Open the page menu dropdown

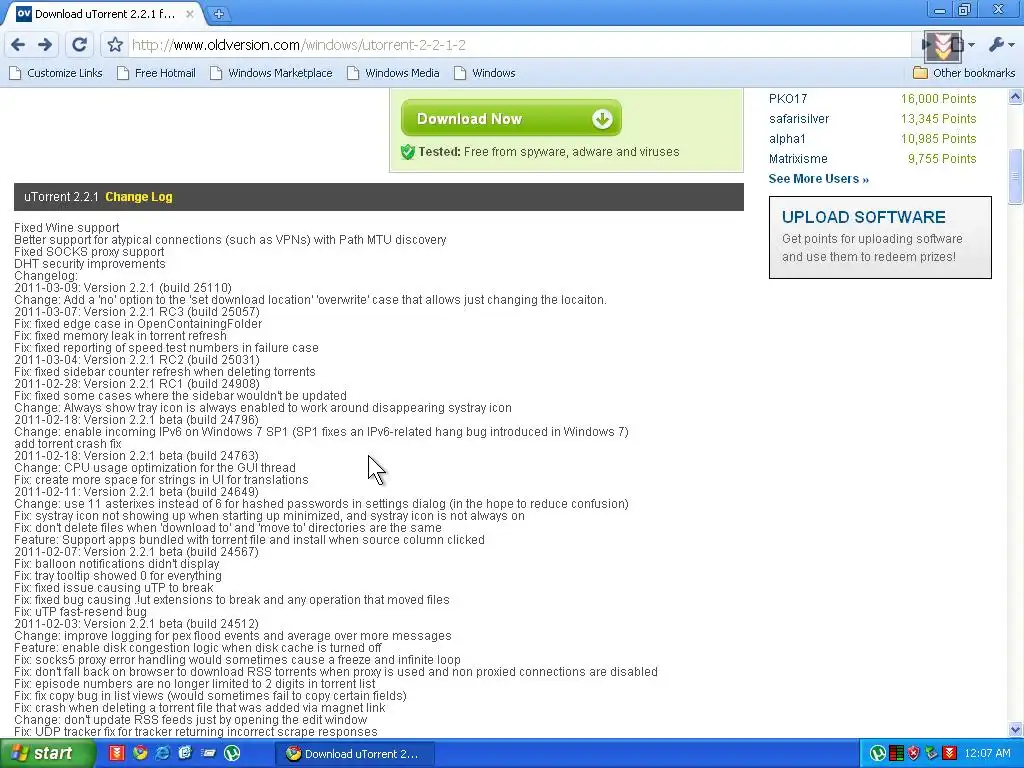tap(963, 44)
